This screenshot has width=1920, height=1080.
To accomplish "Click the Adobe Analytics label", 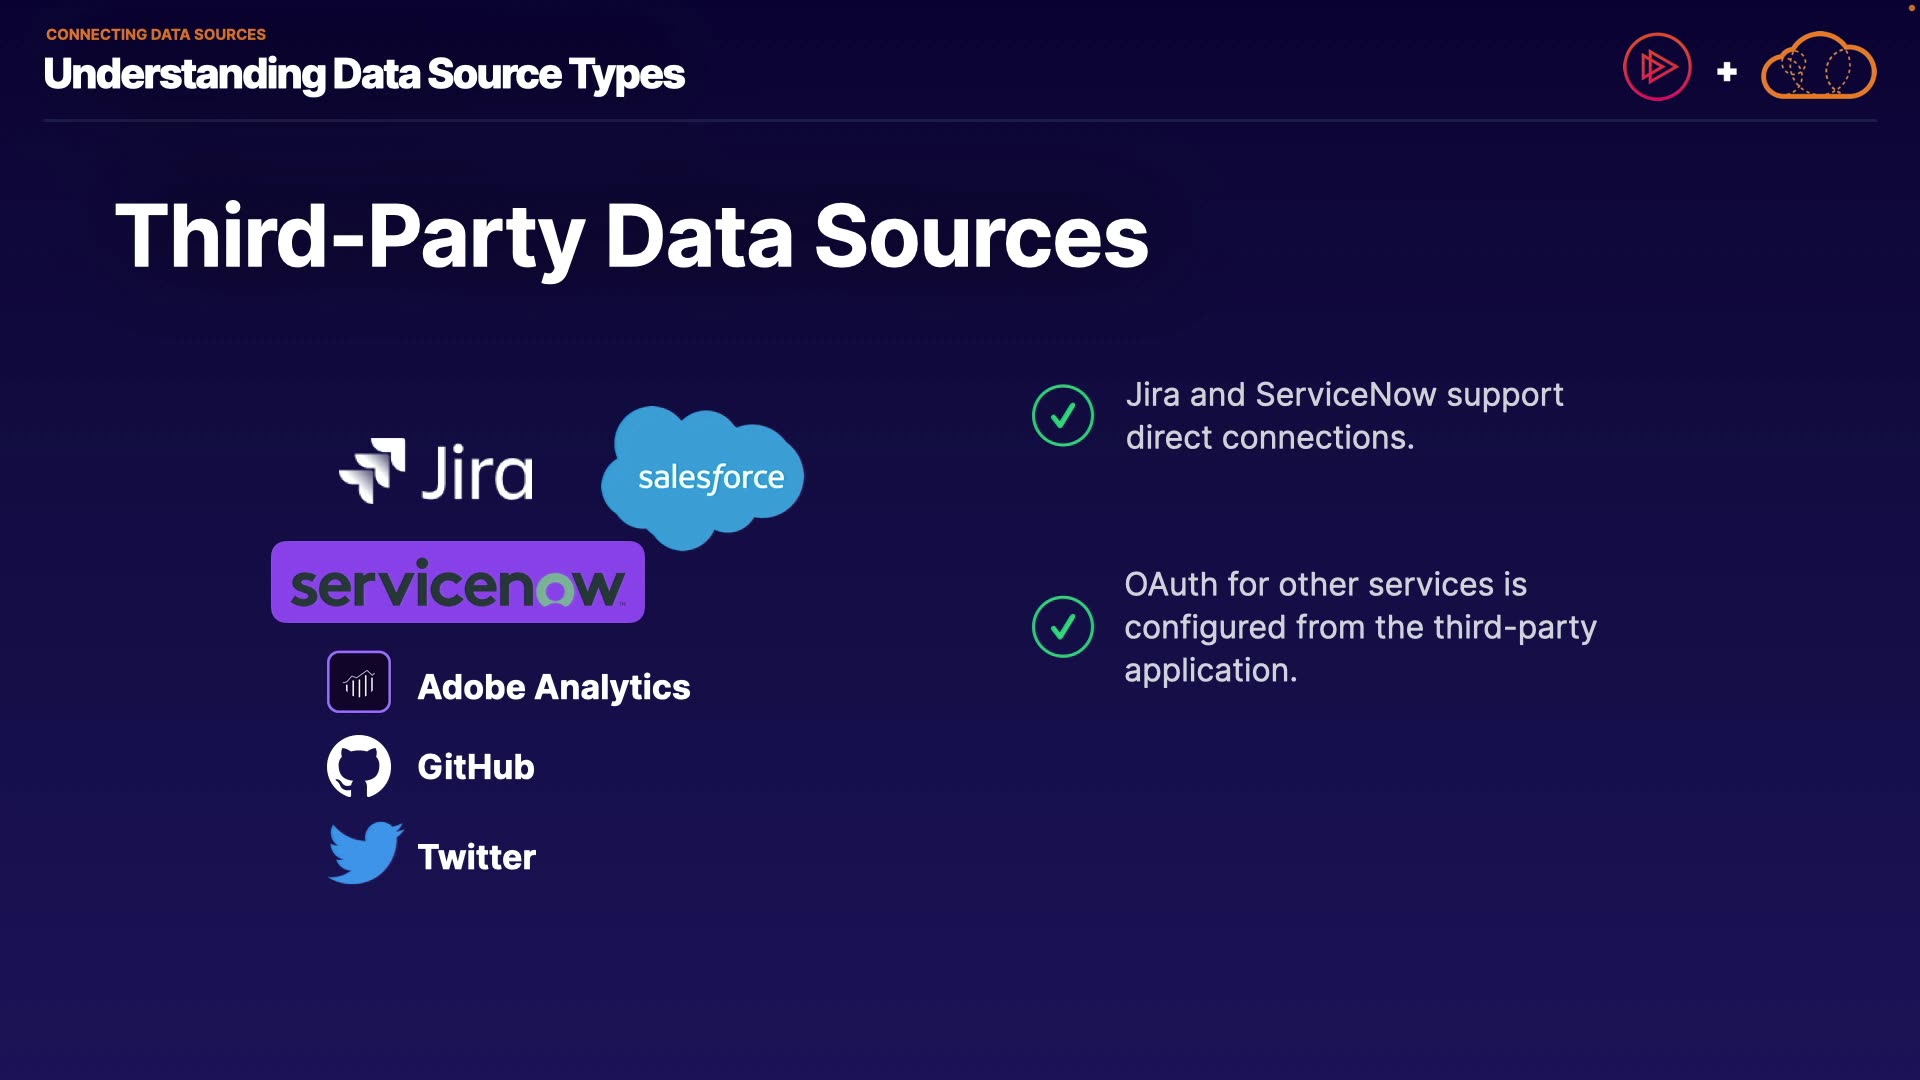I will tap(553, 687).
